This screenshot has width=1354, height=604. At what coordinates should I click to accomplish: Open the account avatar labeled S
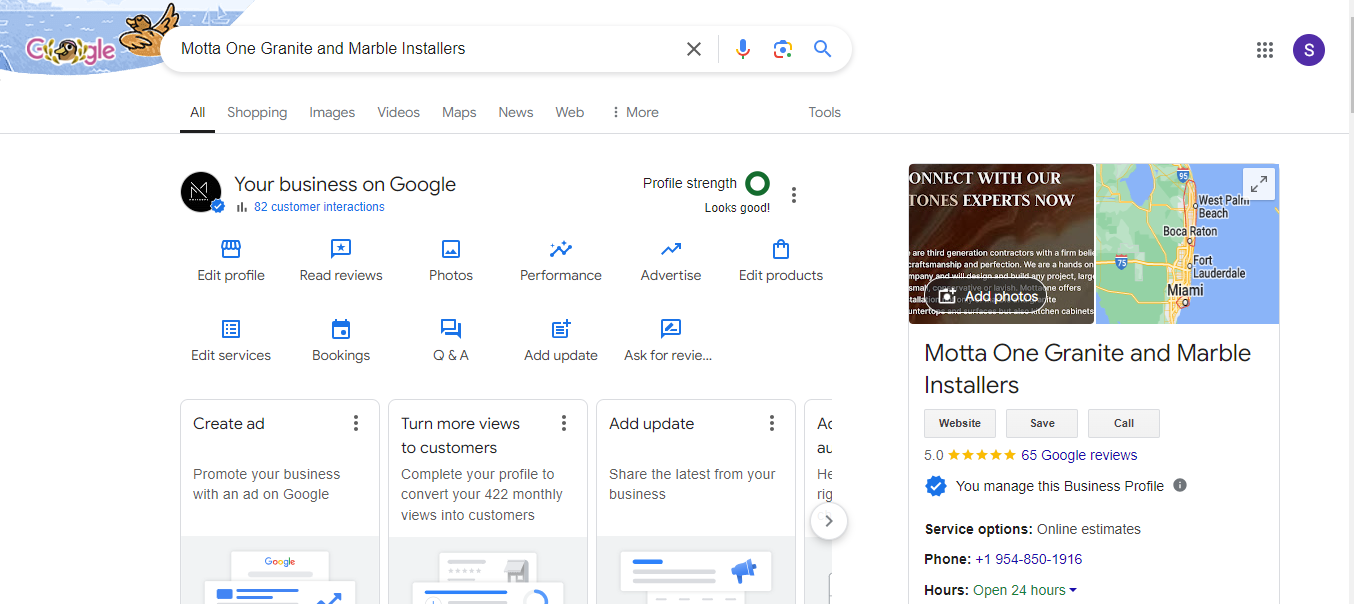point(1309,50)
